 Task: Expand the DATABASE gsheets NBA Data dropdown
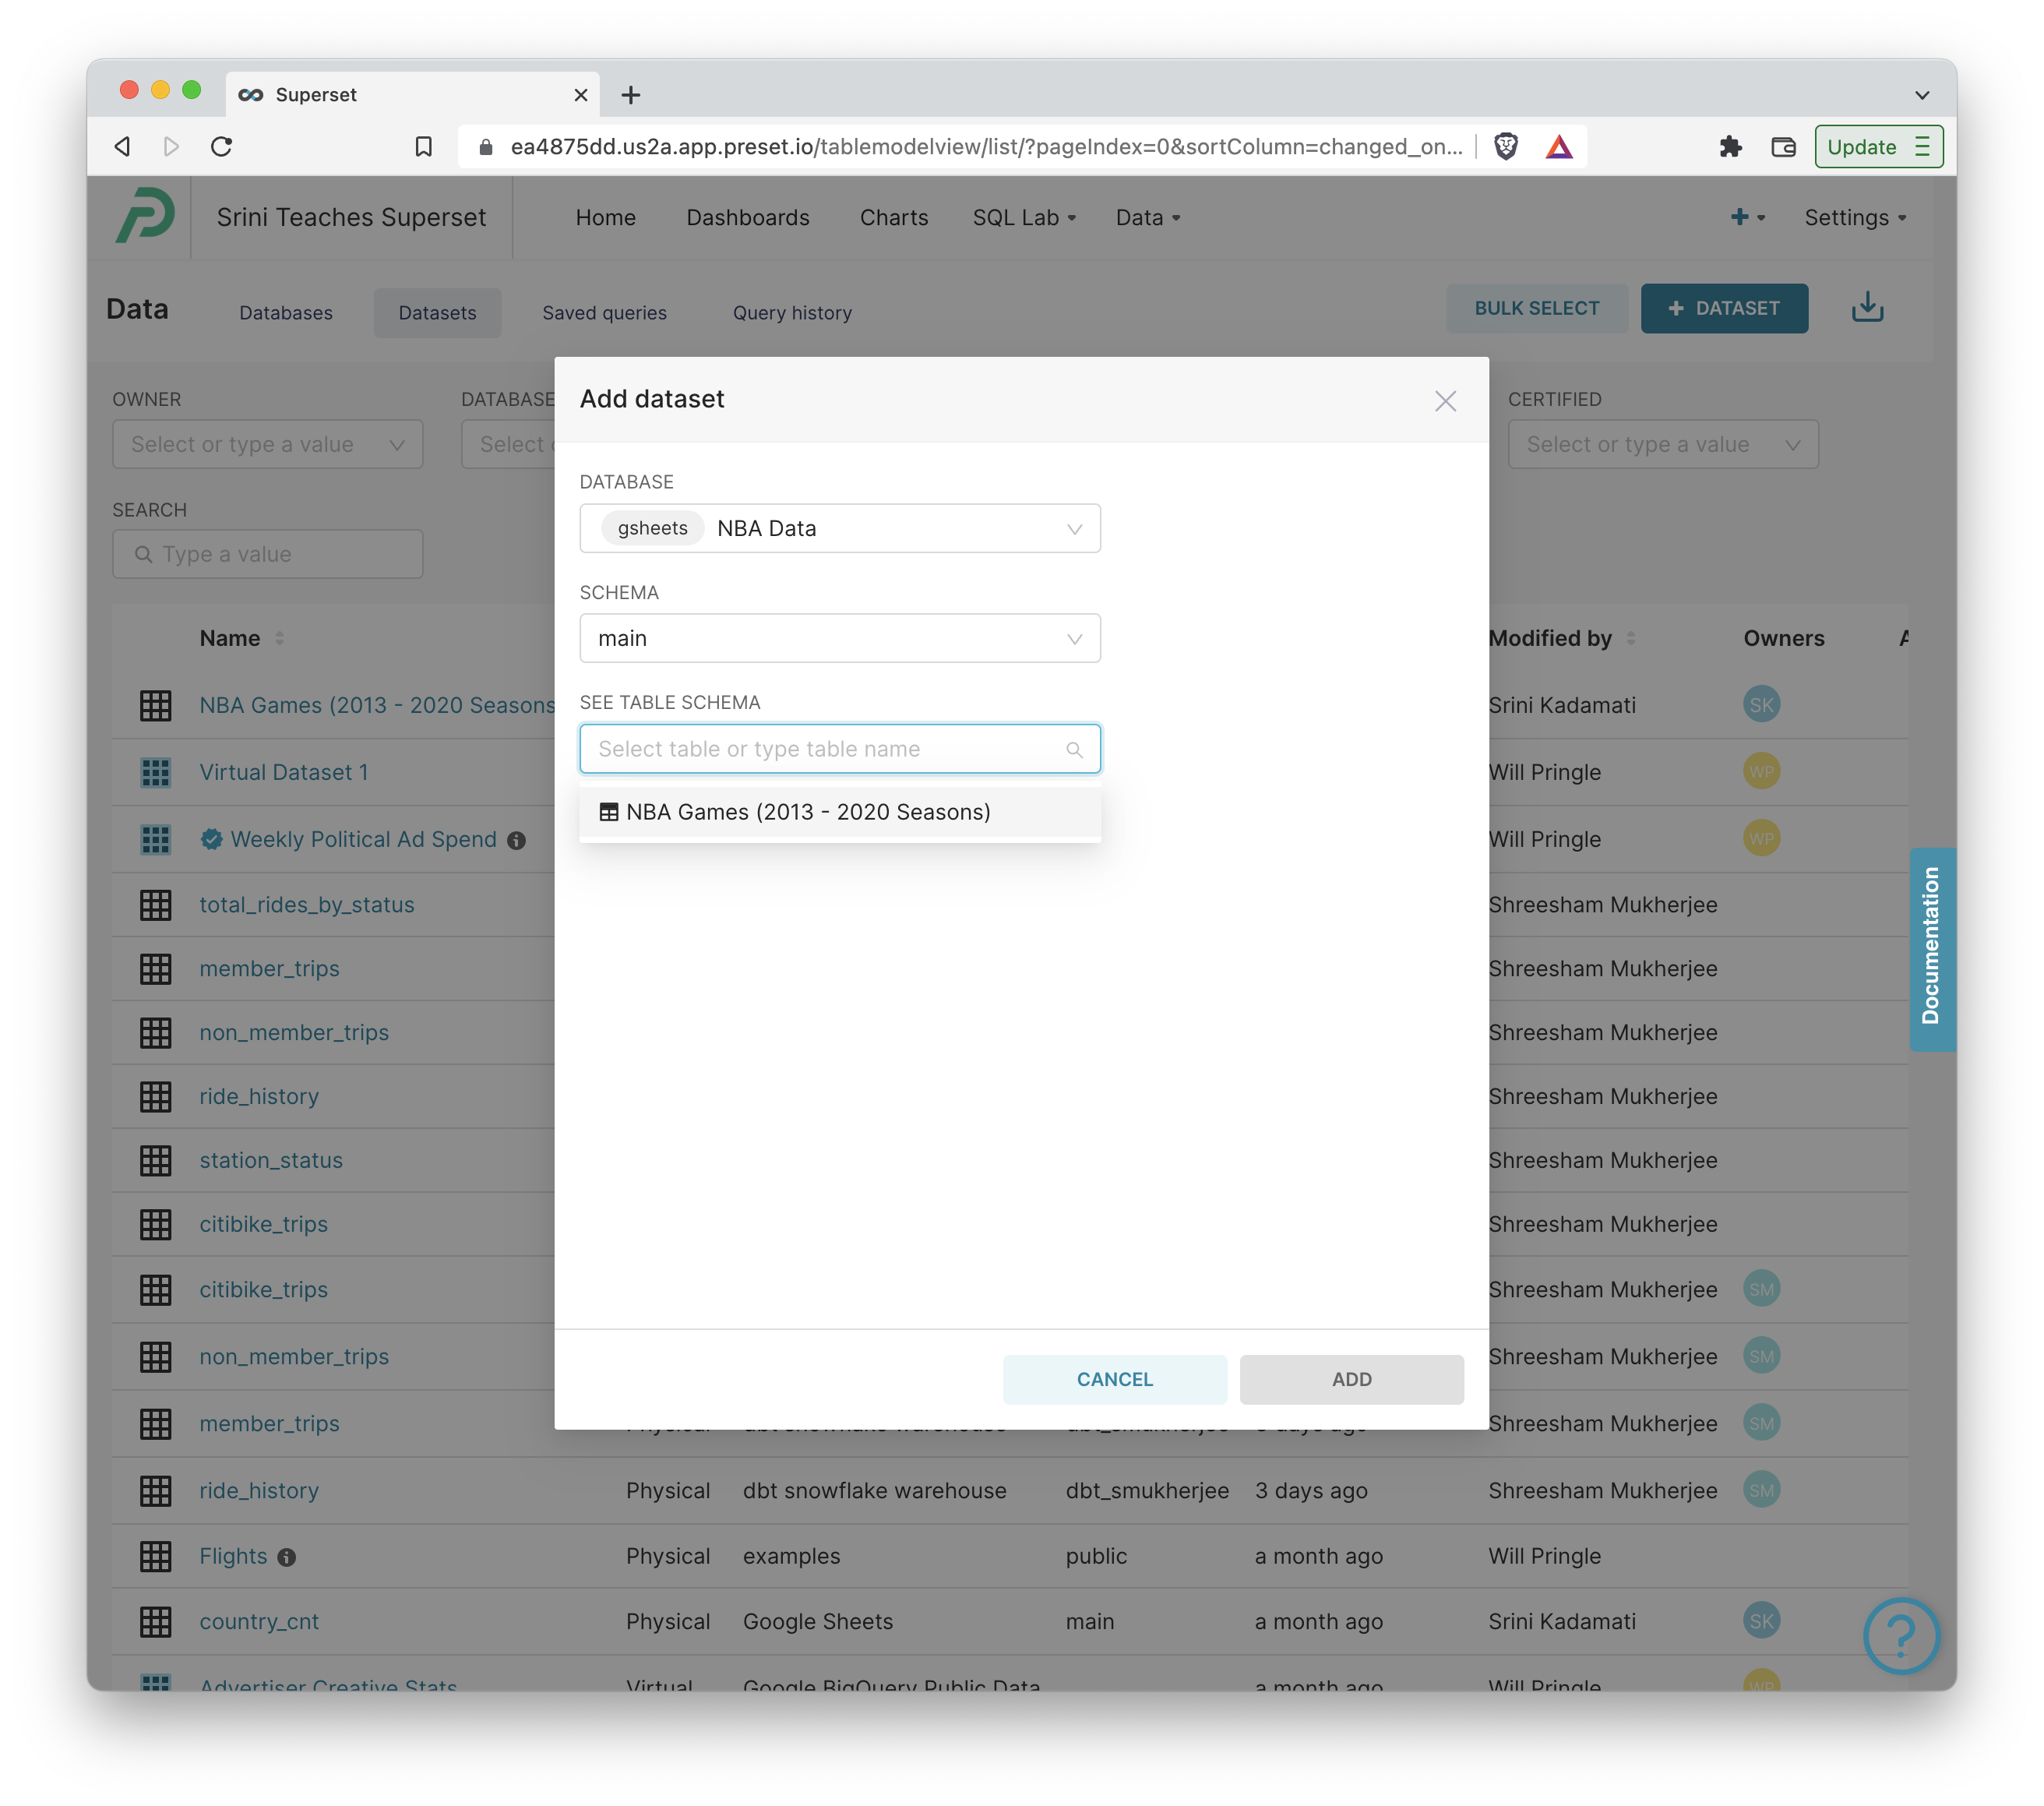[x=839, y=528]
